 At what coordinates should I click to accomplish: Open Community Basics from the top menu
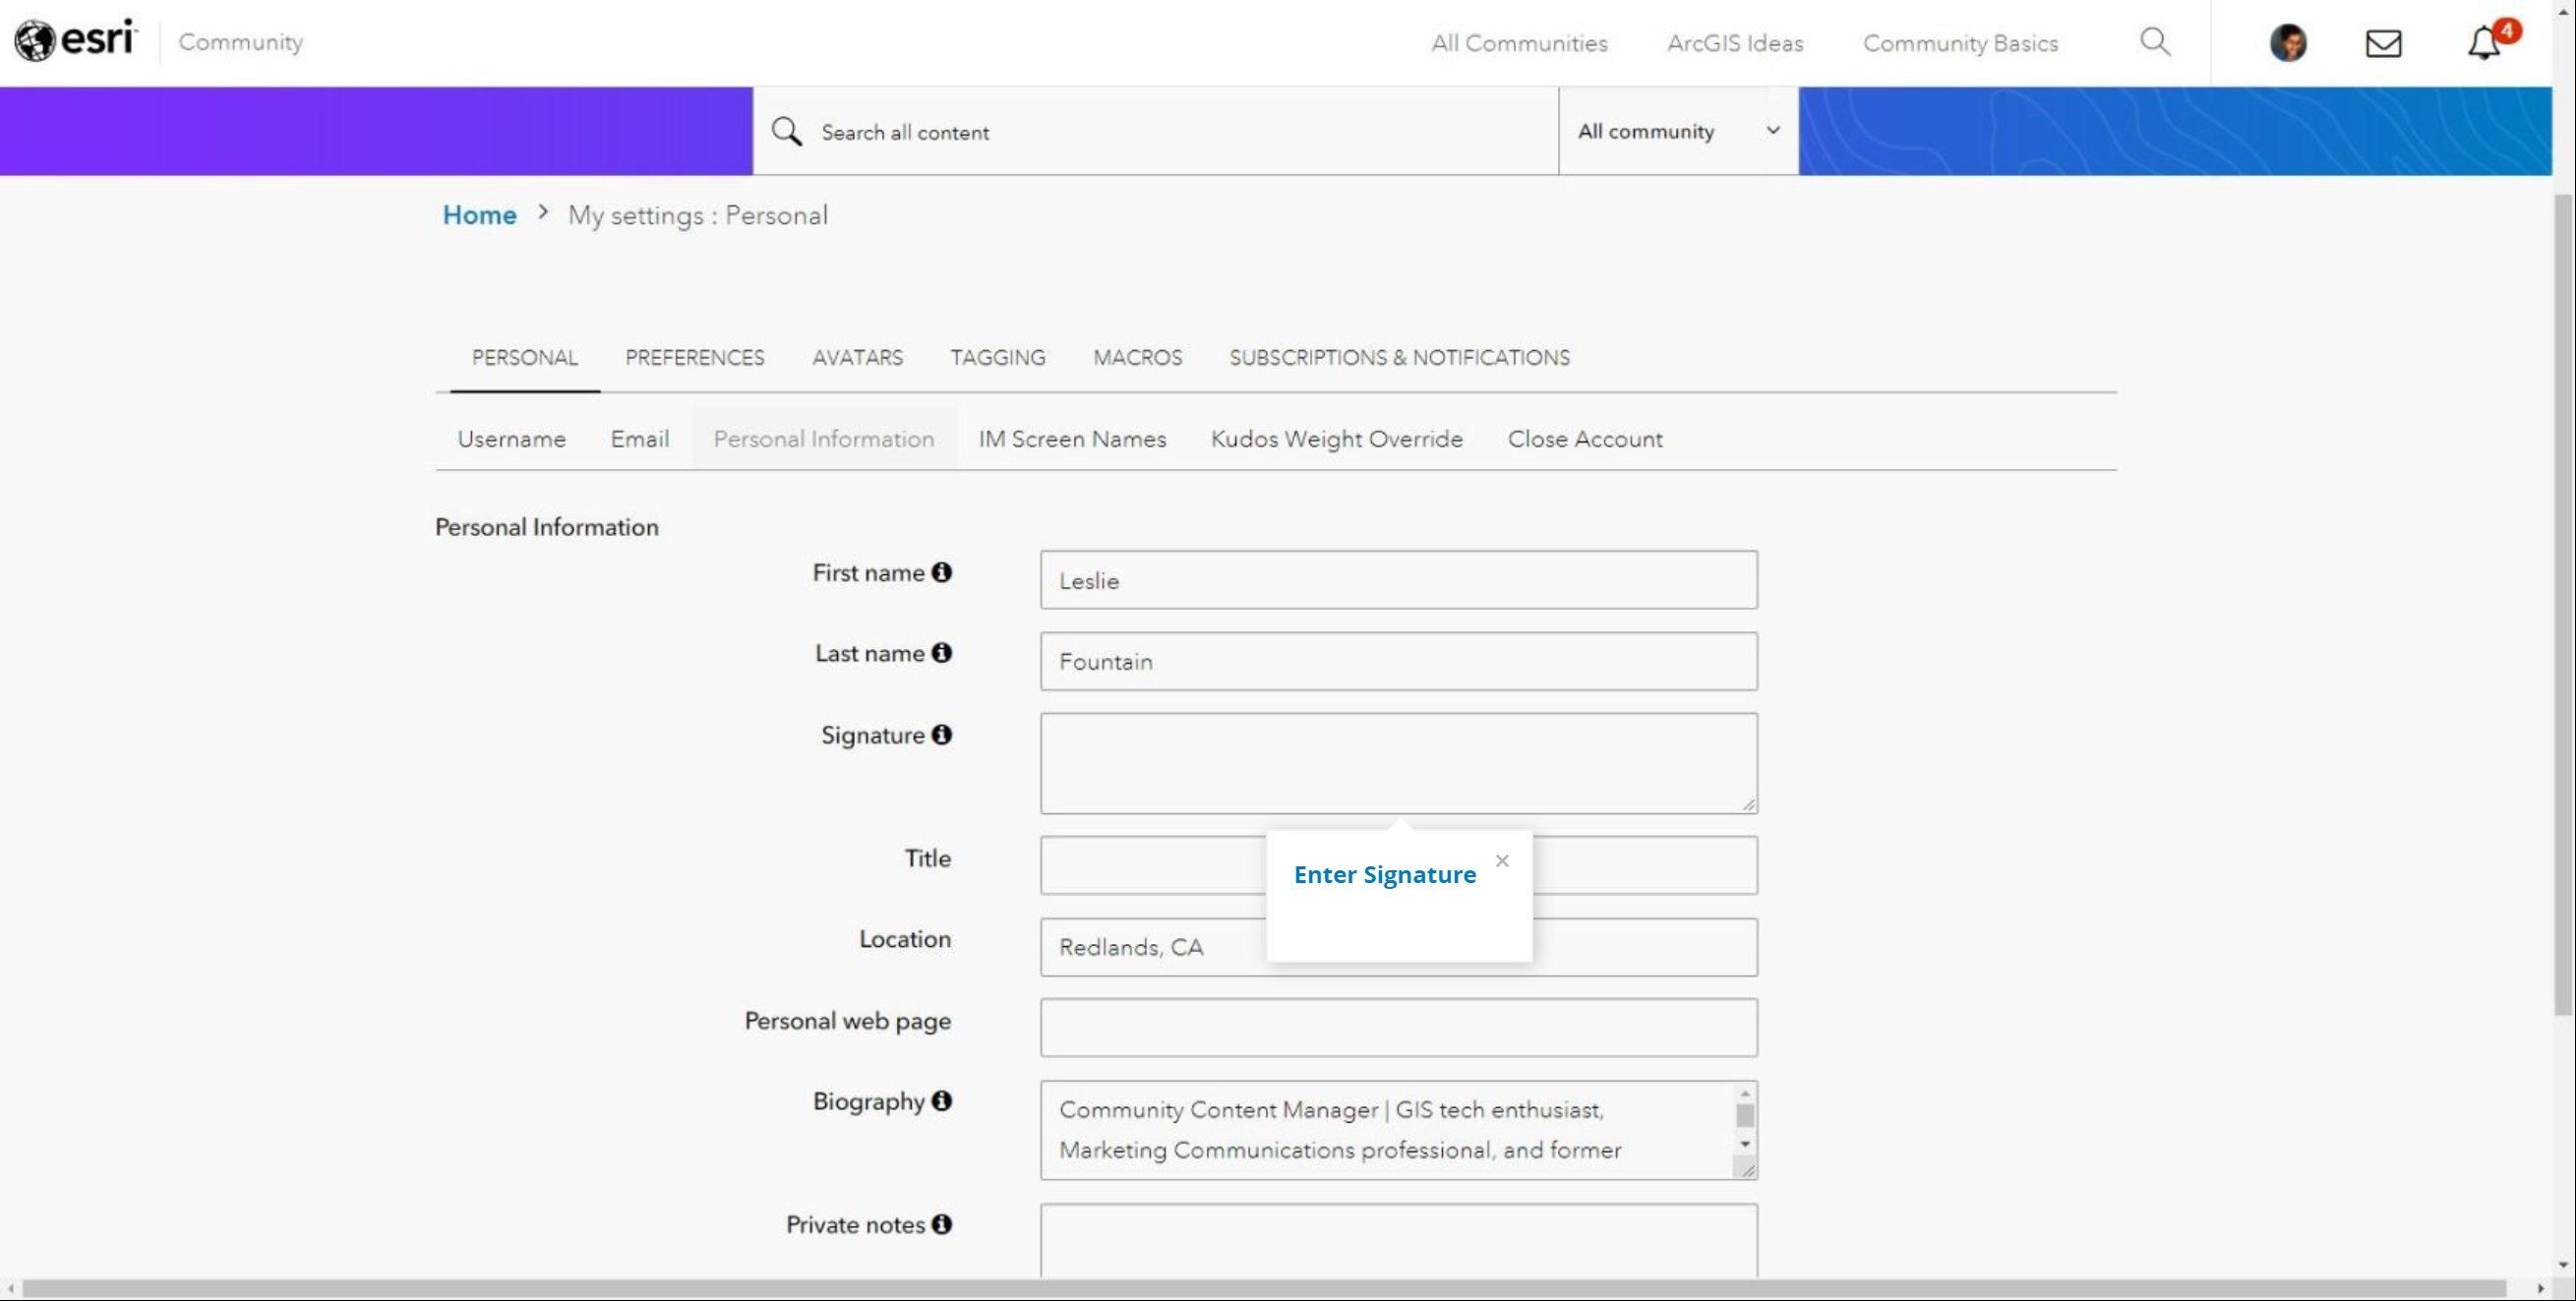pyautogui.click(x=1960, y=43)
